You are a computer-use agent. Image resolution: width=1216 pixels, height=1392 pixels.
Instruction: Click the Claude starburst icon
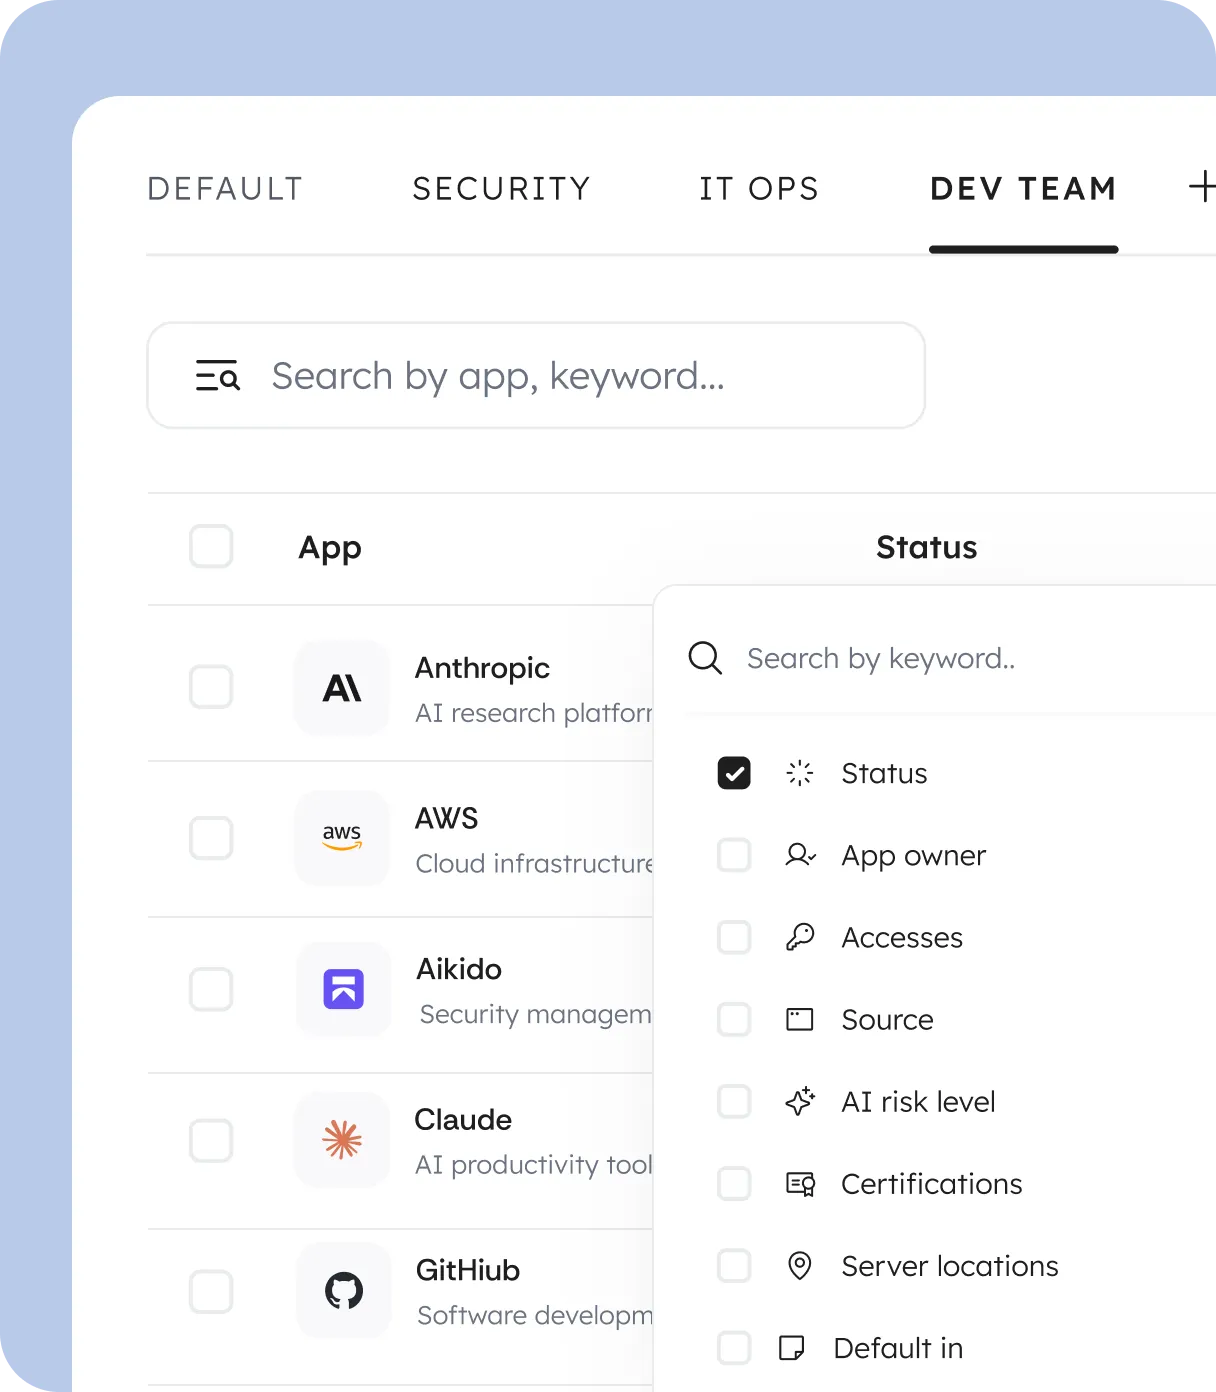341,1140
